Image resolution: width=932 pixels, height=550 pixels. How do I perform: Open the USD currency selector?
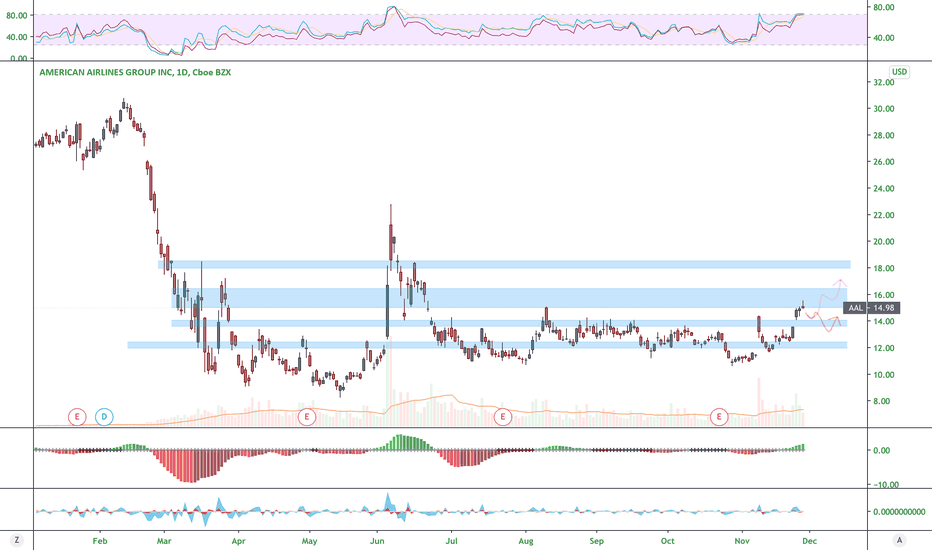point(899,72)
